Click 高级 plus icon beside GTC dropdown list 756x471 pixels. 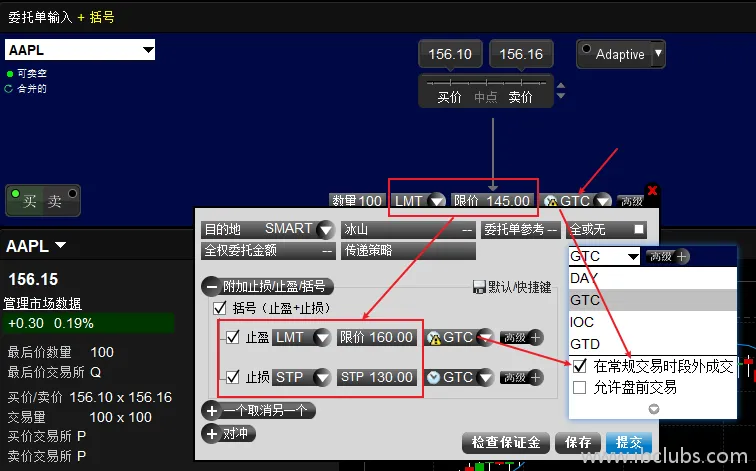(x=683, y=257)
